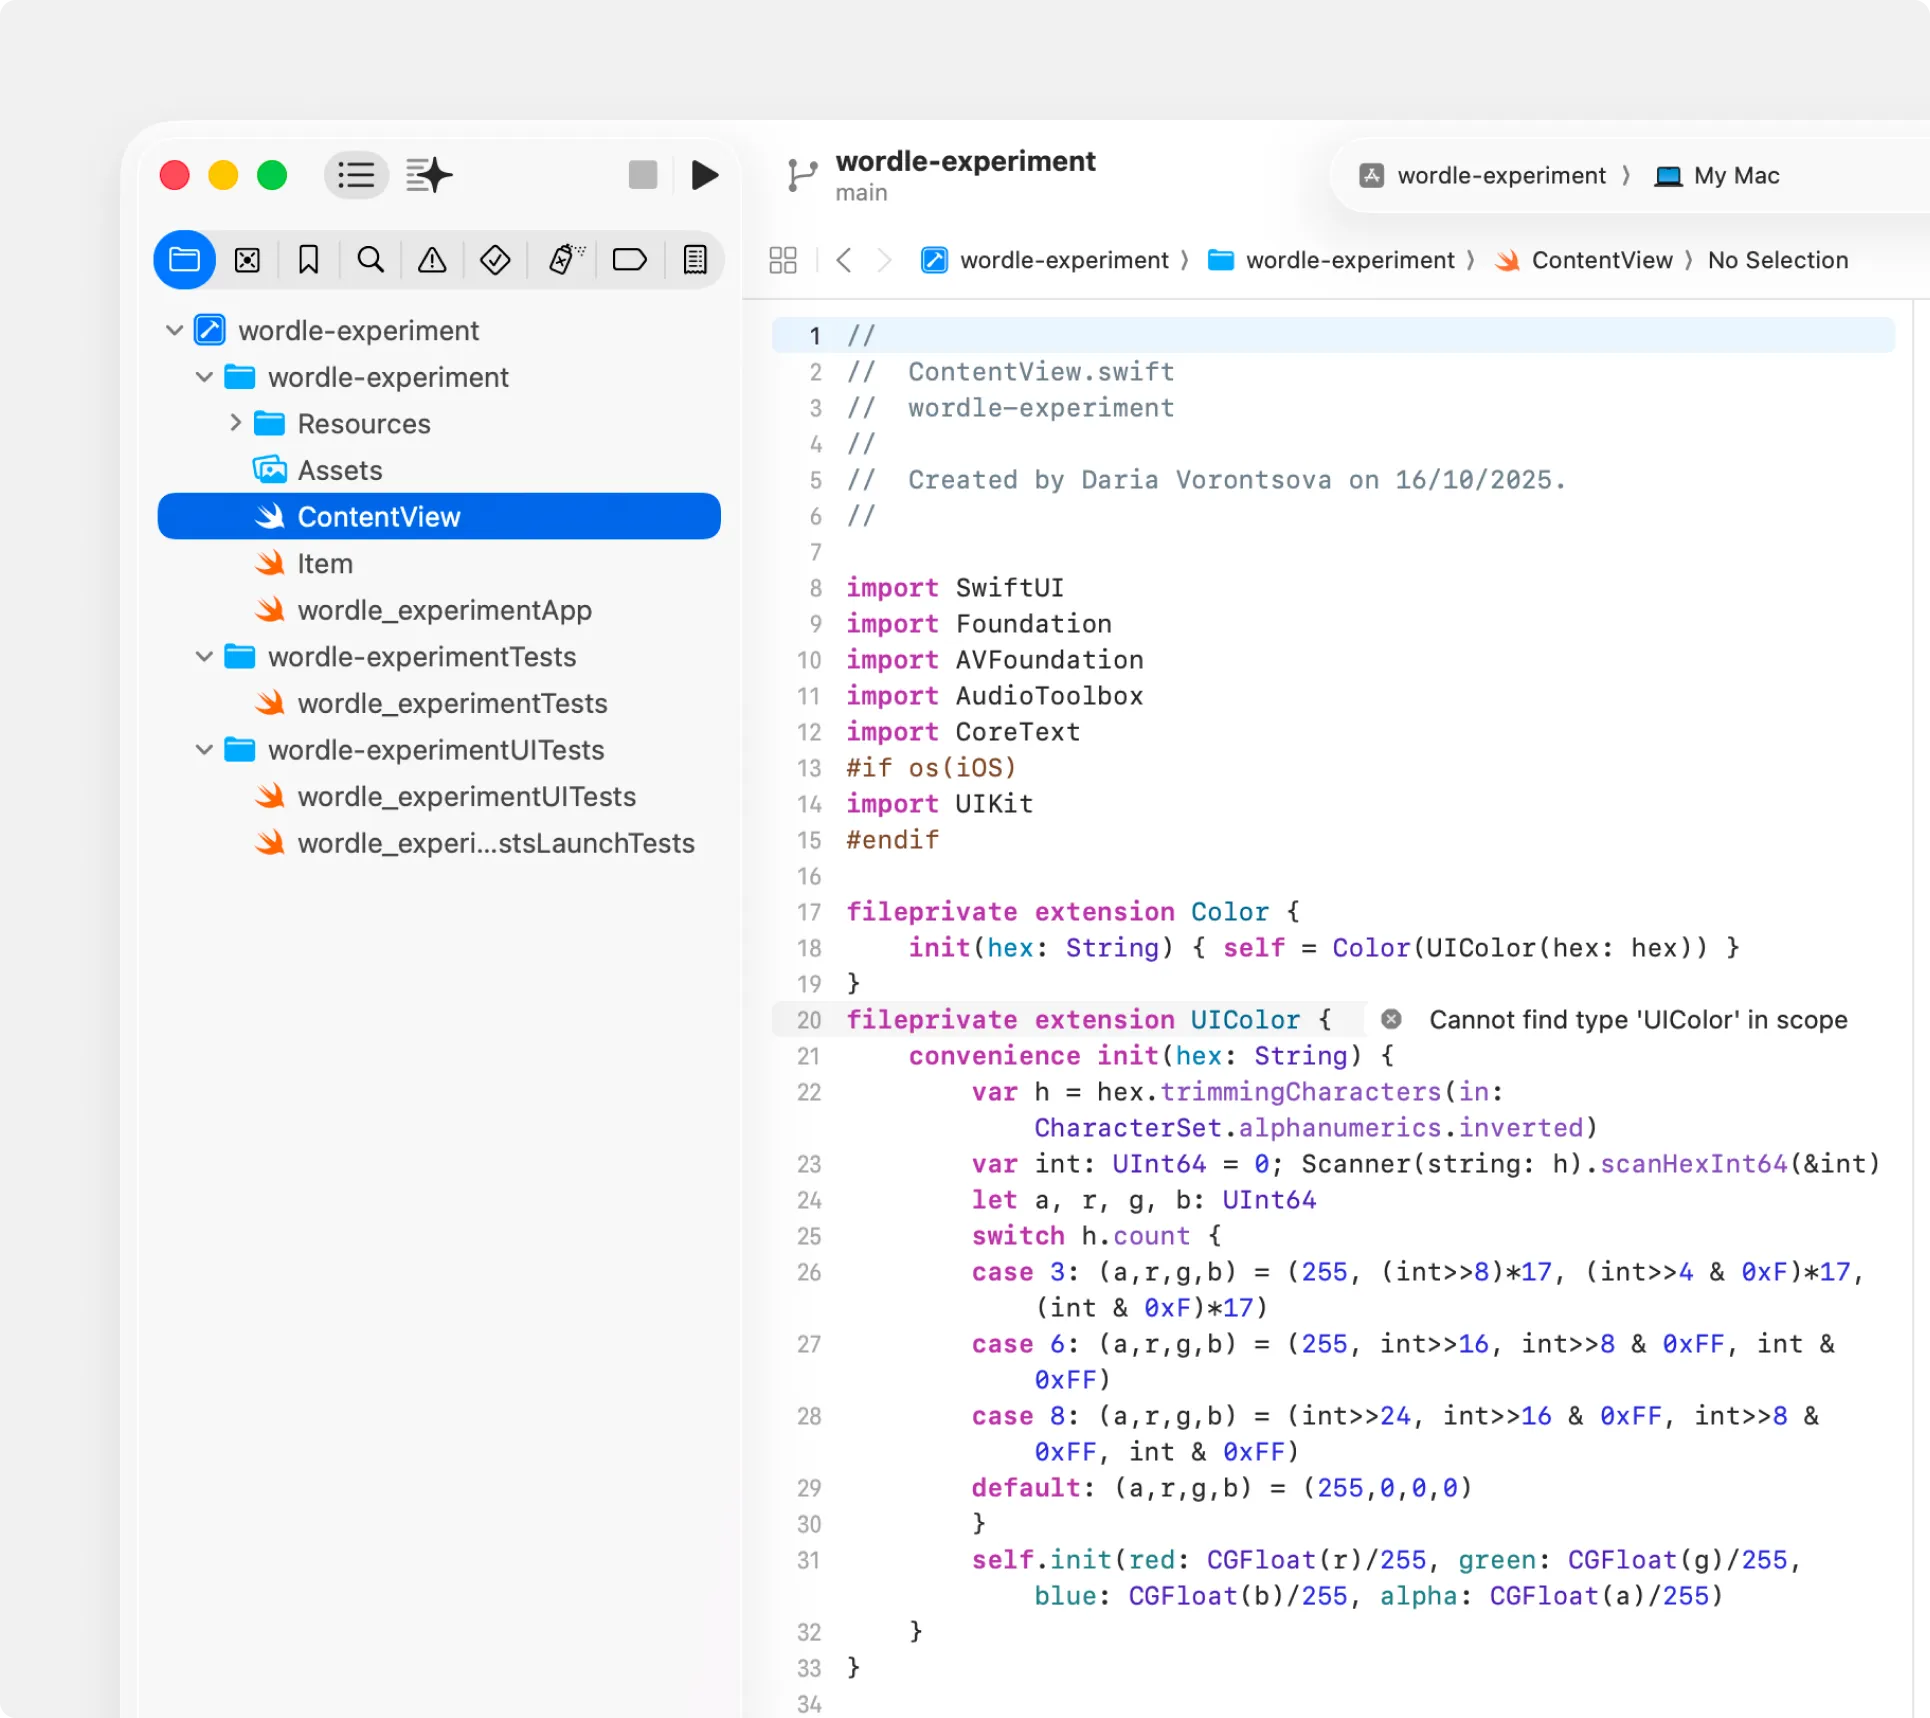Click ContentView in the jump bar

(x=1583, y=260)
